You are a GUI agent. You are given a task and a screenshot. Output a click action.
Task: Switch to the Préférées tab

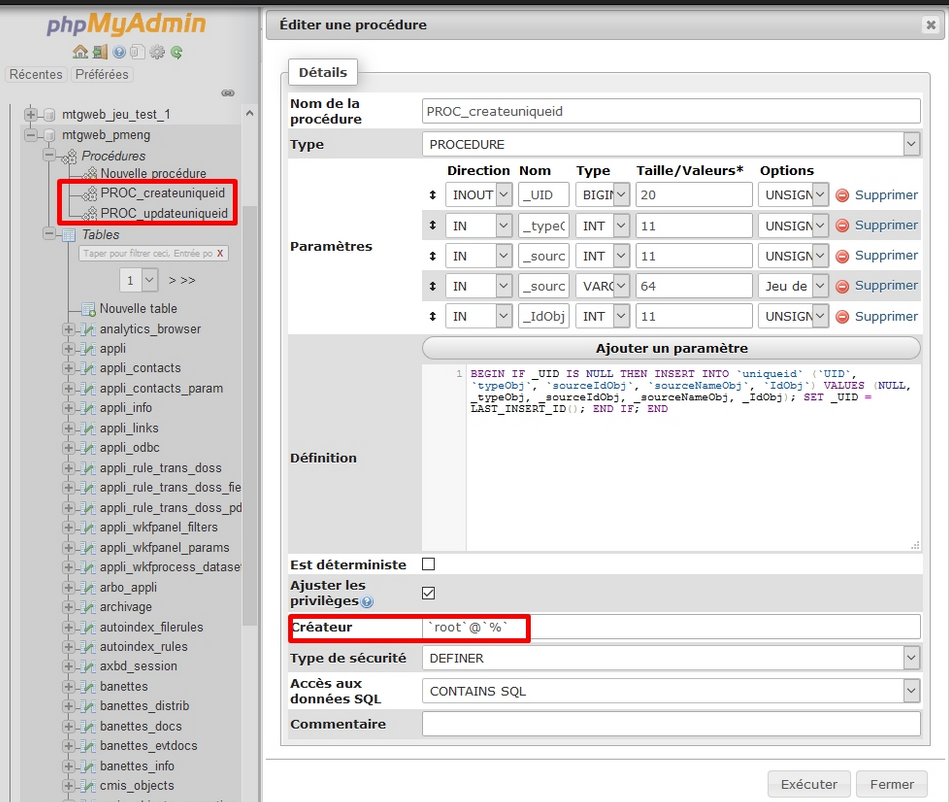(102, 75)
